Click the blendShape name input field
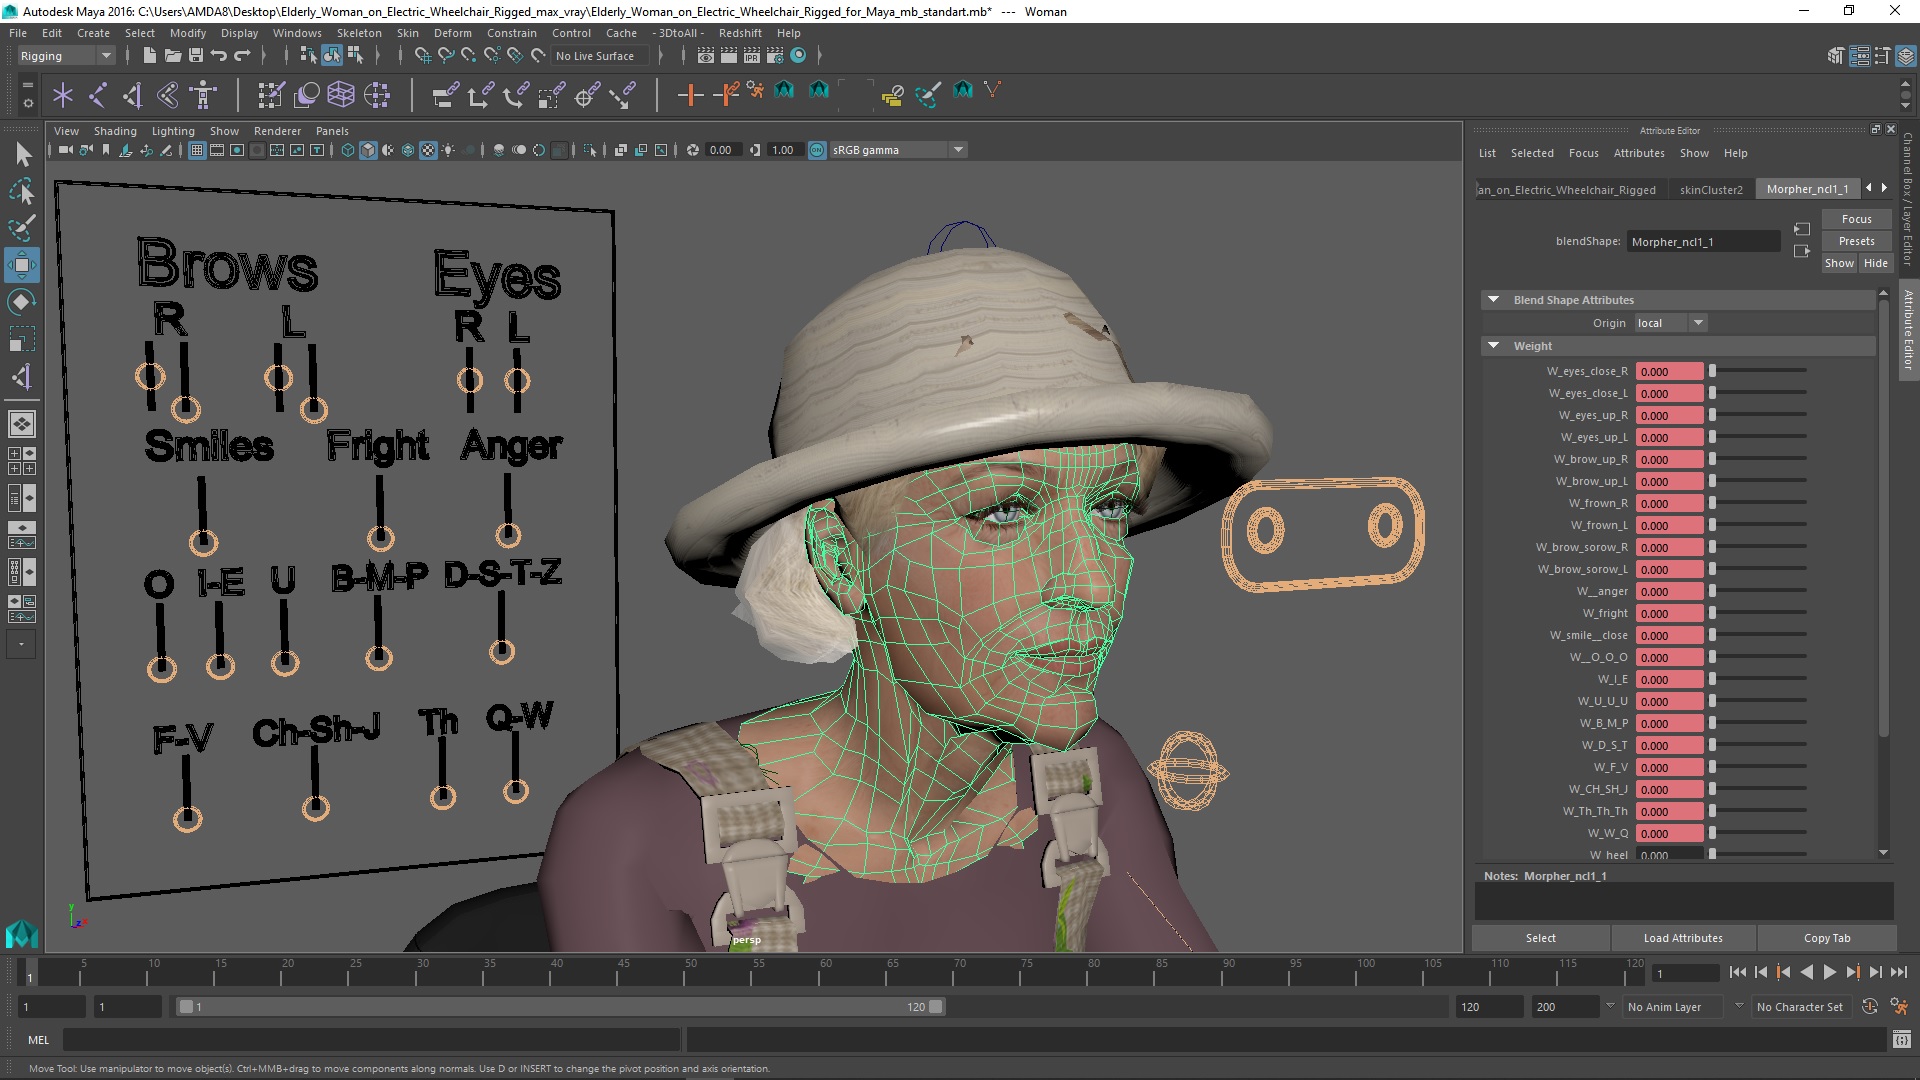Image resolution: width=1920 pixels, height=1080 pixels. (1704, 241)
